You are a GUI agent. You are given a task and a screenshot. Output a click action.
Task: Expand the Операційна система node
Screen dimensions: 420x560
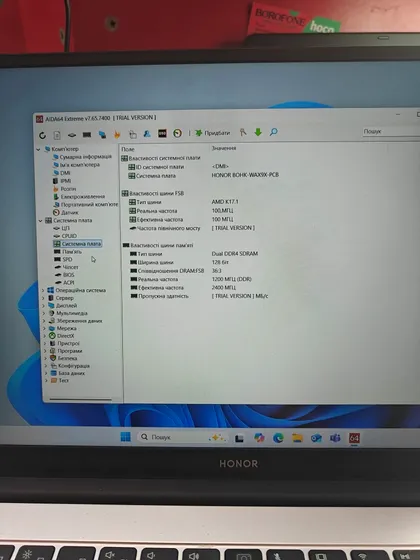click(x=43, y=290)
